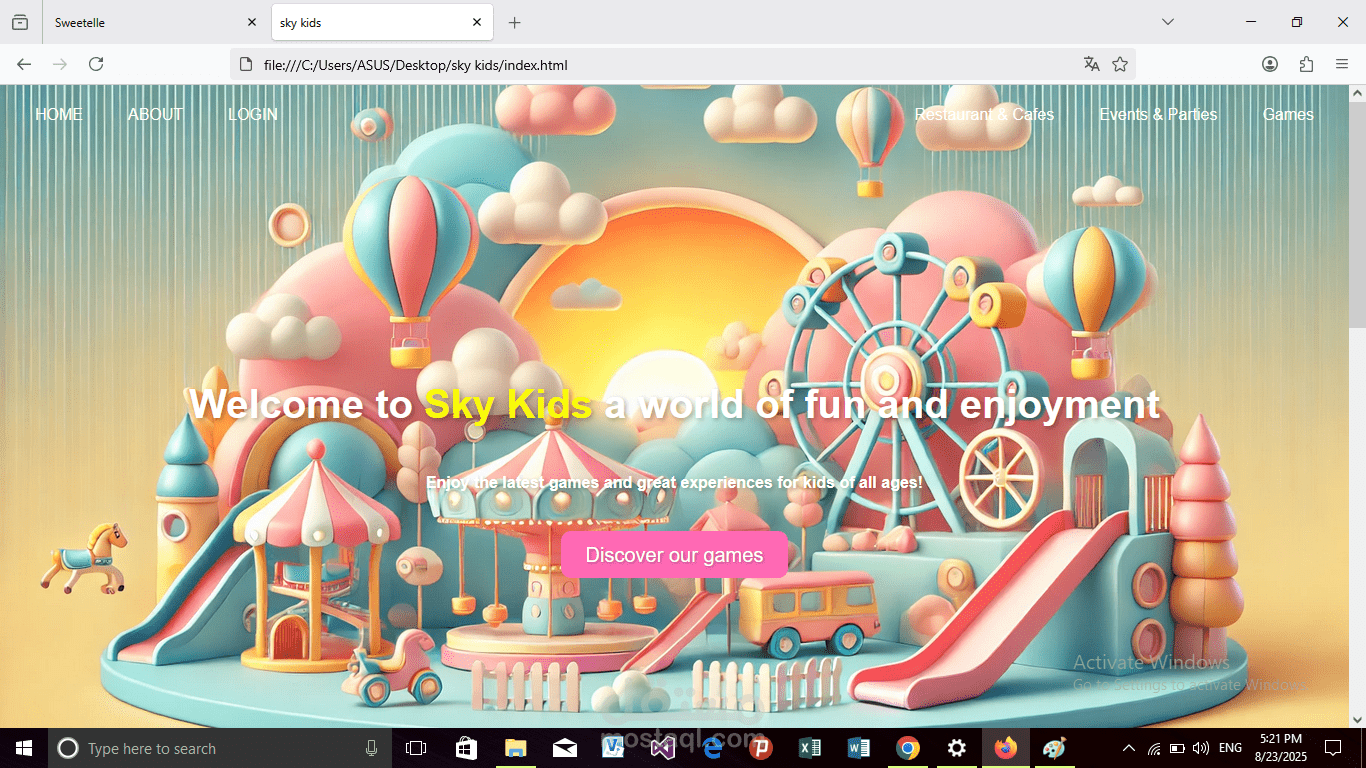This screenshot has width=1366, height=768.
Task: Close the Sweetelle tab
Action: tap(252, 22)
